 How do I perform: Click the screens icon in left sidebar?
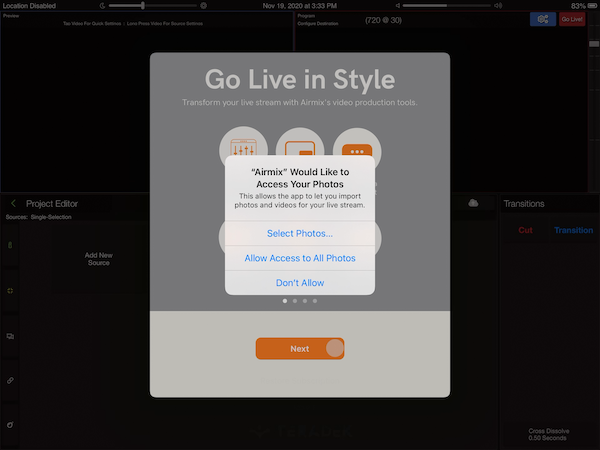coord(10,336)
